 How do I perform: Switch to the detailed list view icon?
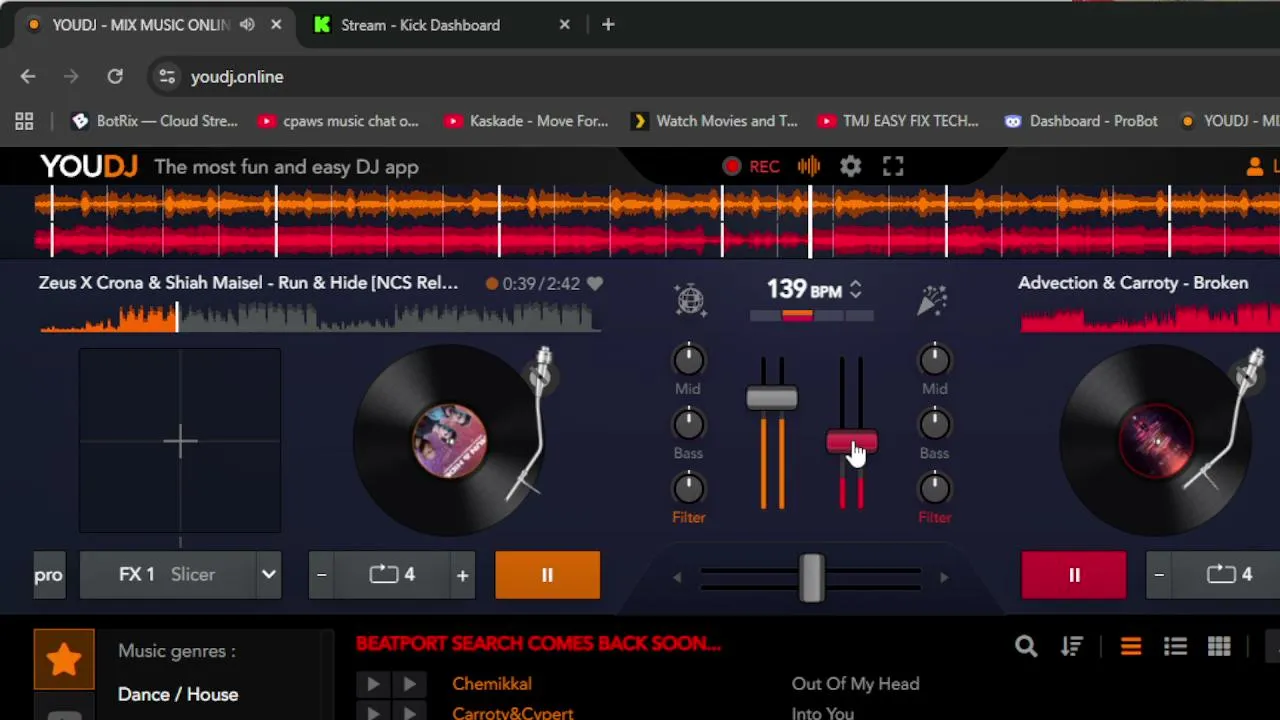1175,647
